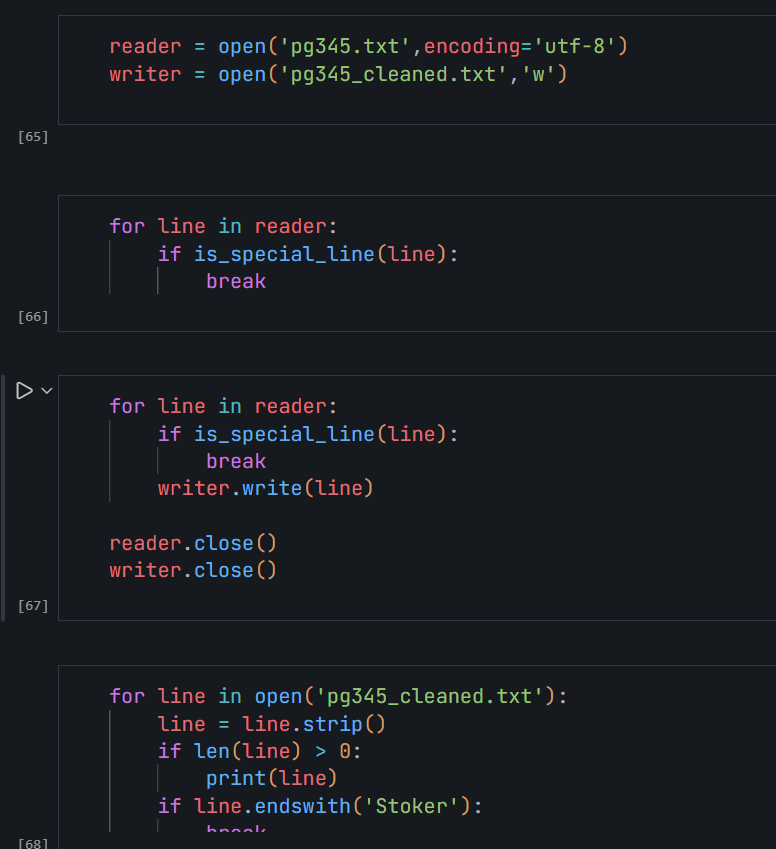Viewport: 776px width, 849px height.
Task: Click the encoding='utf-8' argument
Action: pos(519,47)
